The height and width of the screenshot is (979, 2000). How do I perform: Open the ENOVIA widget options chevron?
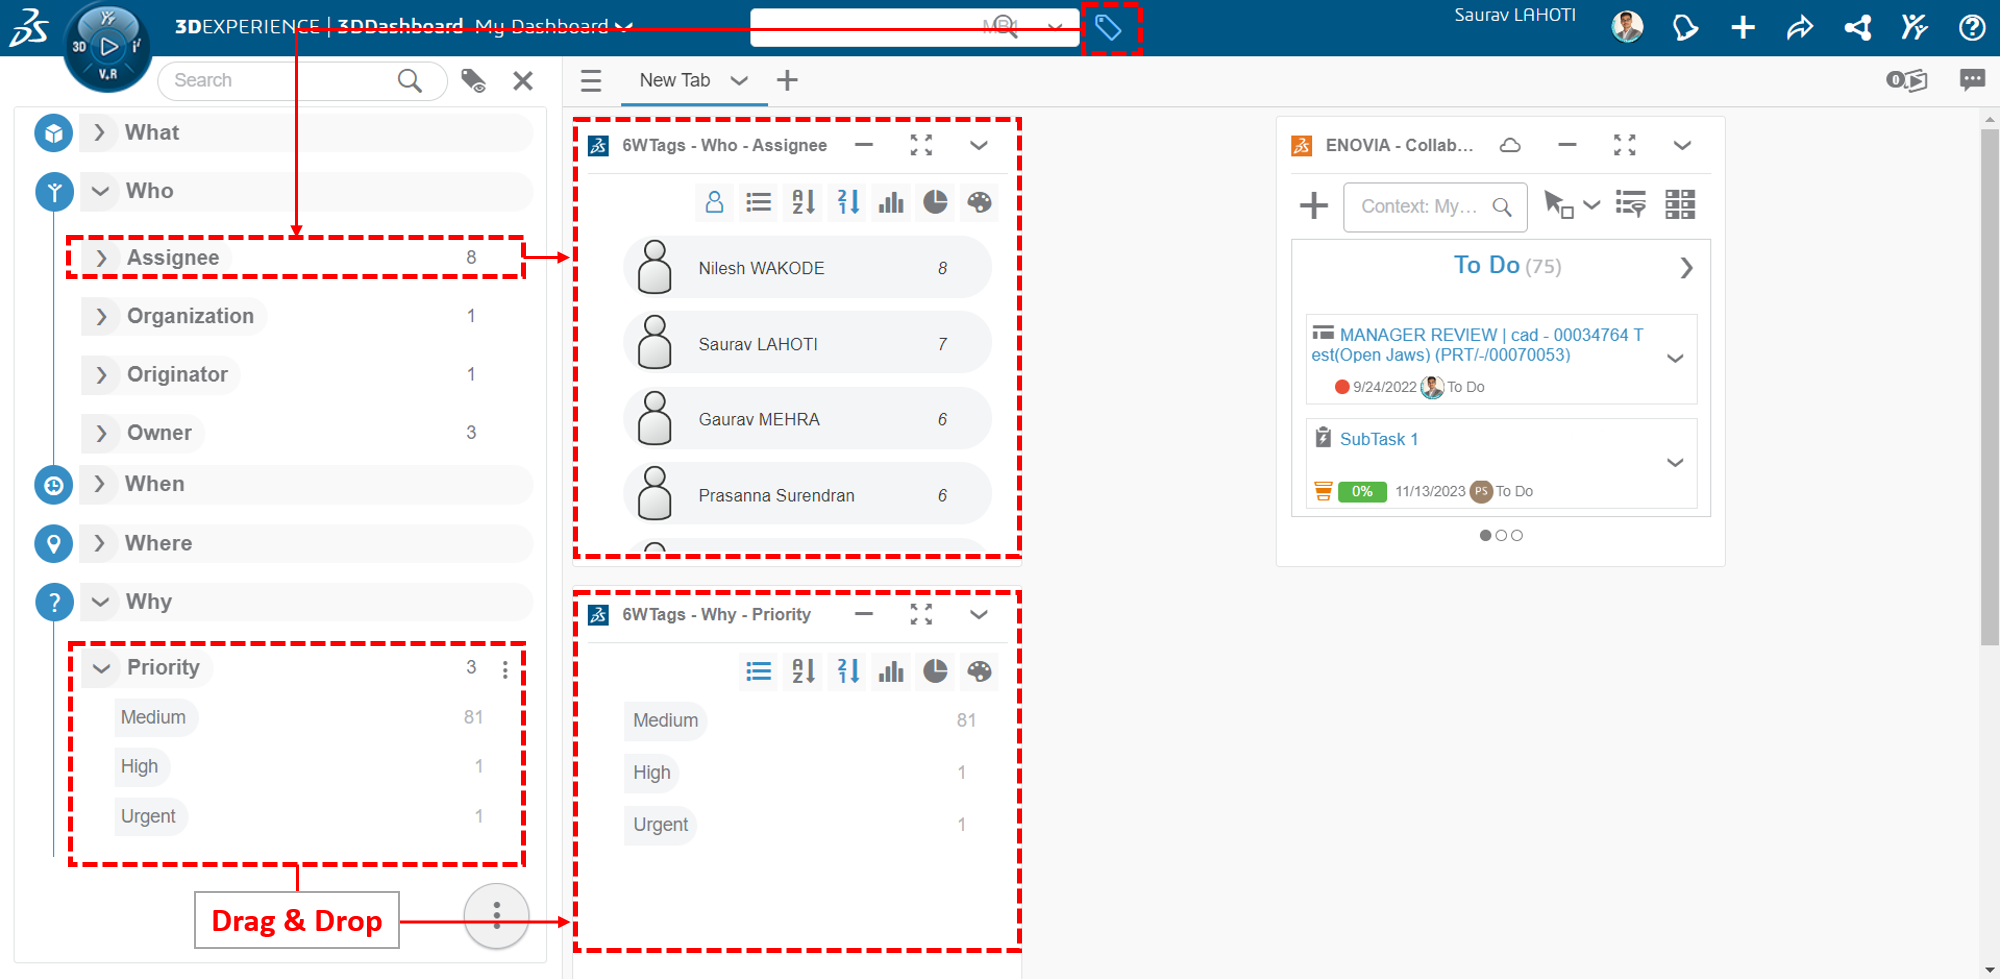(1682, 145)
